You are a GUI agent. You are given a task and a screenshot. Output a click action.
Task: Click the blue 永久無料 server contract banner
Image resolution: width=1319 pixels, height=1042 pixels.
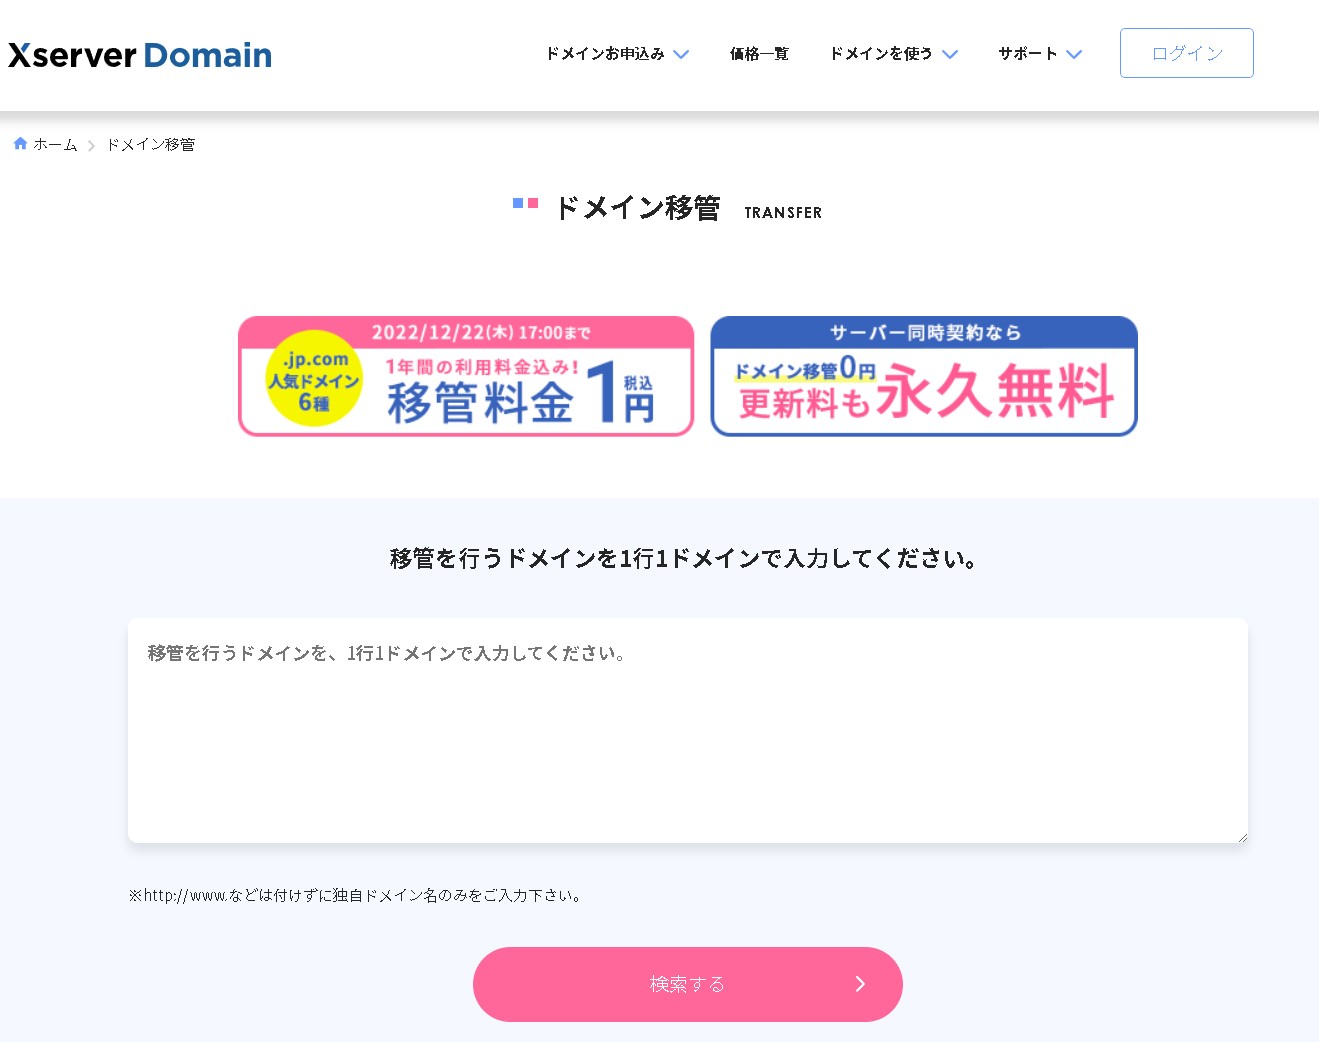click(922, 377)
